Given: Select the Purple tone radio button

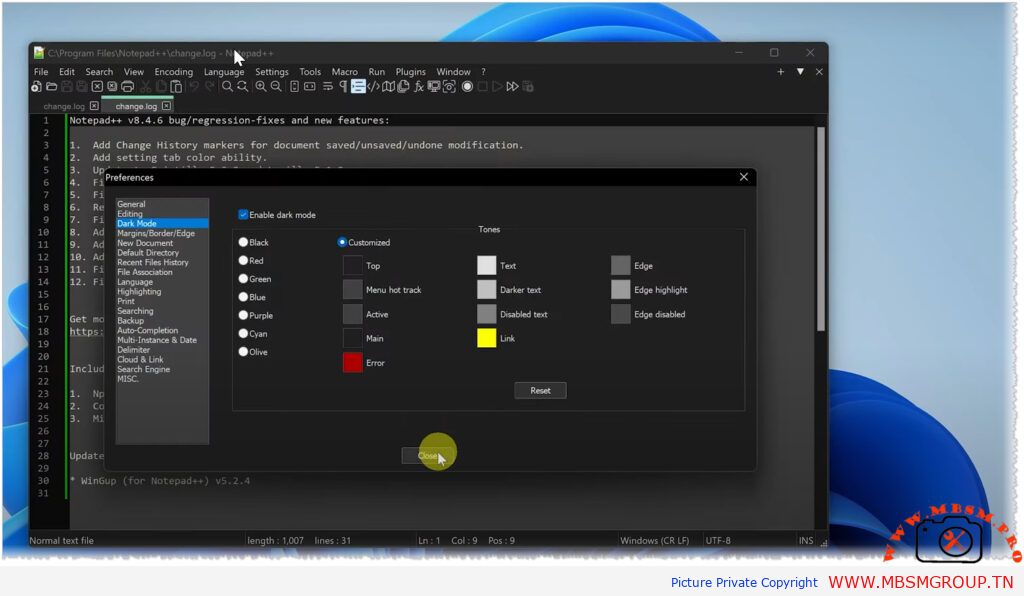Looking at the screenshot, I should pos(243,315).
